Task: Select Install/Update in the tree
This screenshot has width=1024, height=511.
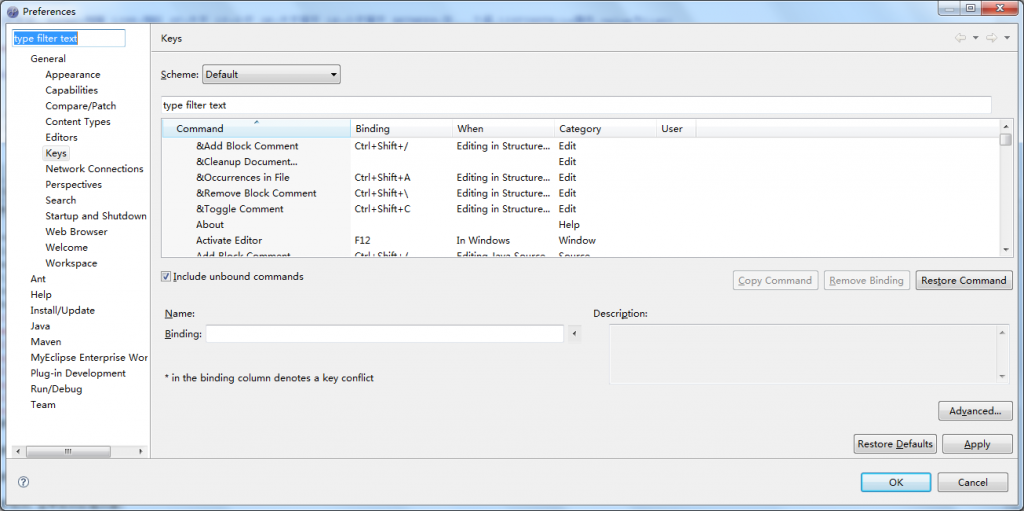Action: [x=63, y=310]
